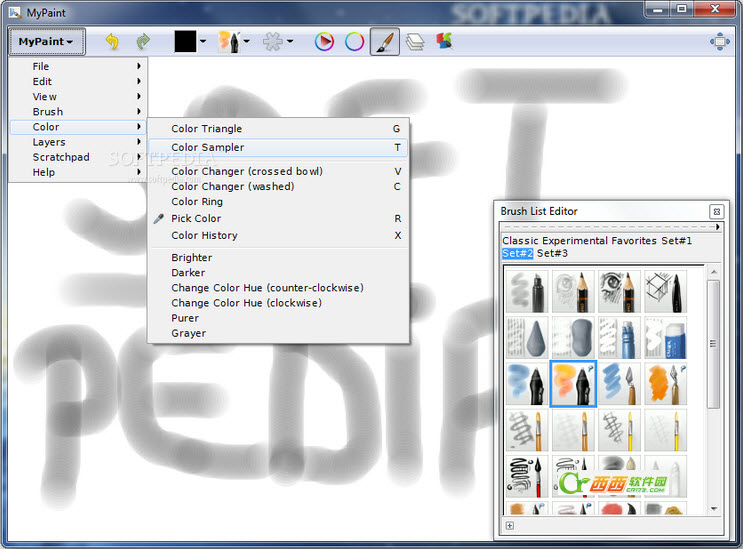Open the MyPaint main menu button
Viewport: 743px width, 549px height.
click(x=46, y=42)
